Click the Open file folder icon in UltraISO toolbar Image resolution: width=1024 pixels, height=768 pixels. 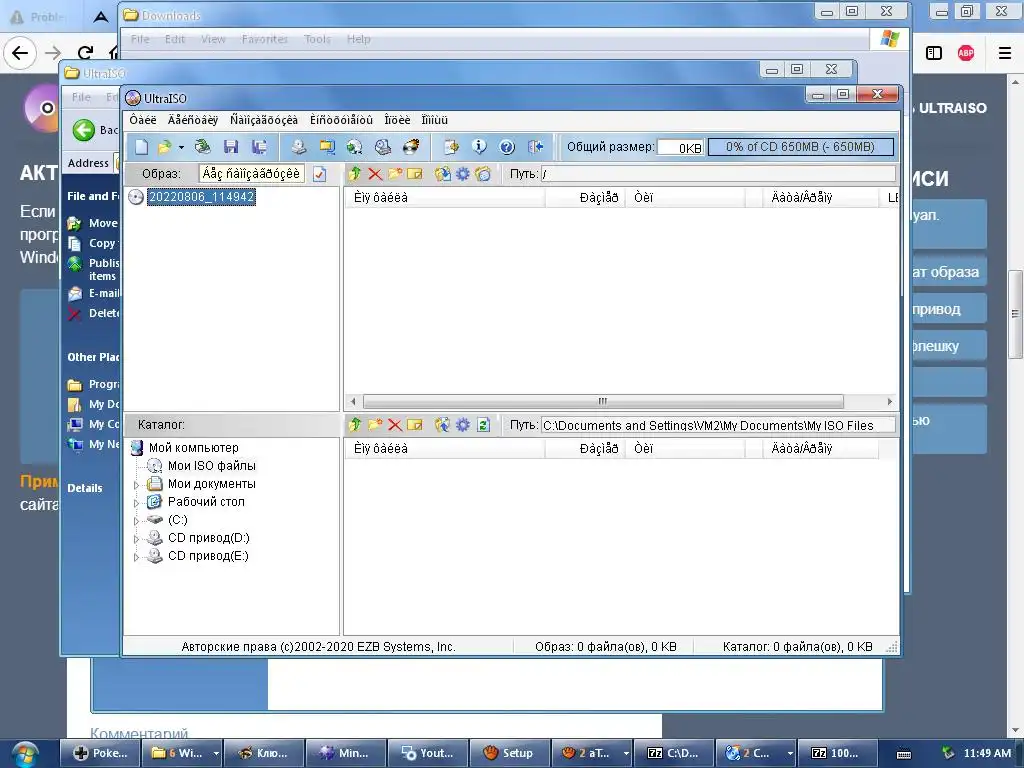(x=165, y=147)
